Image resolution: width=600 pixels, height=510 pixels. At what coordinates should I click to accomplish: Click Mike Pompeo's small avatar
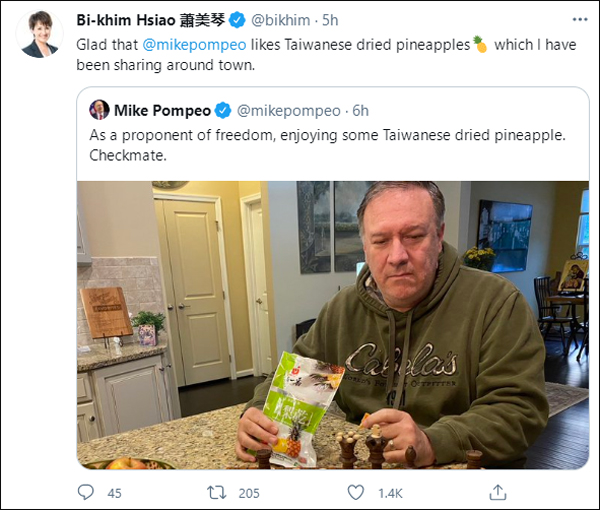point(99,110)
